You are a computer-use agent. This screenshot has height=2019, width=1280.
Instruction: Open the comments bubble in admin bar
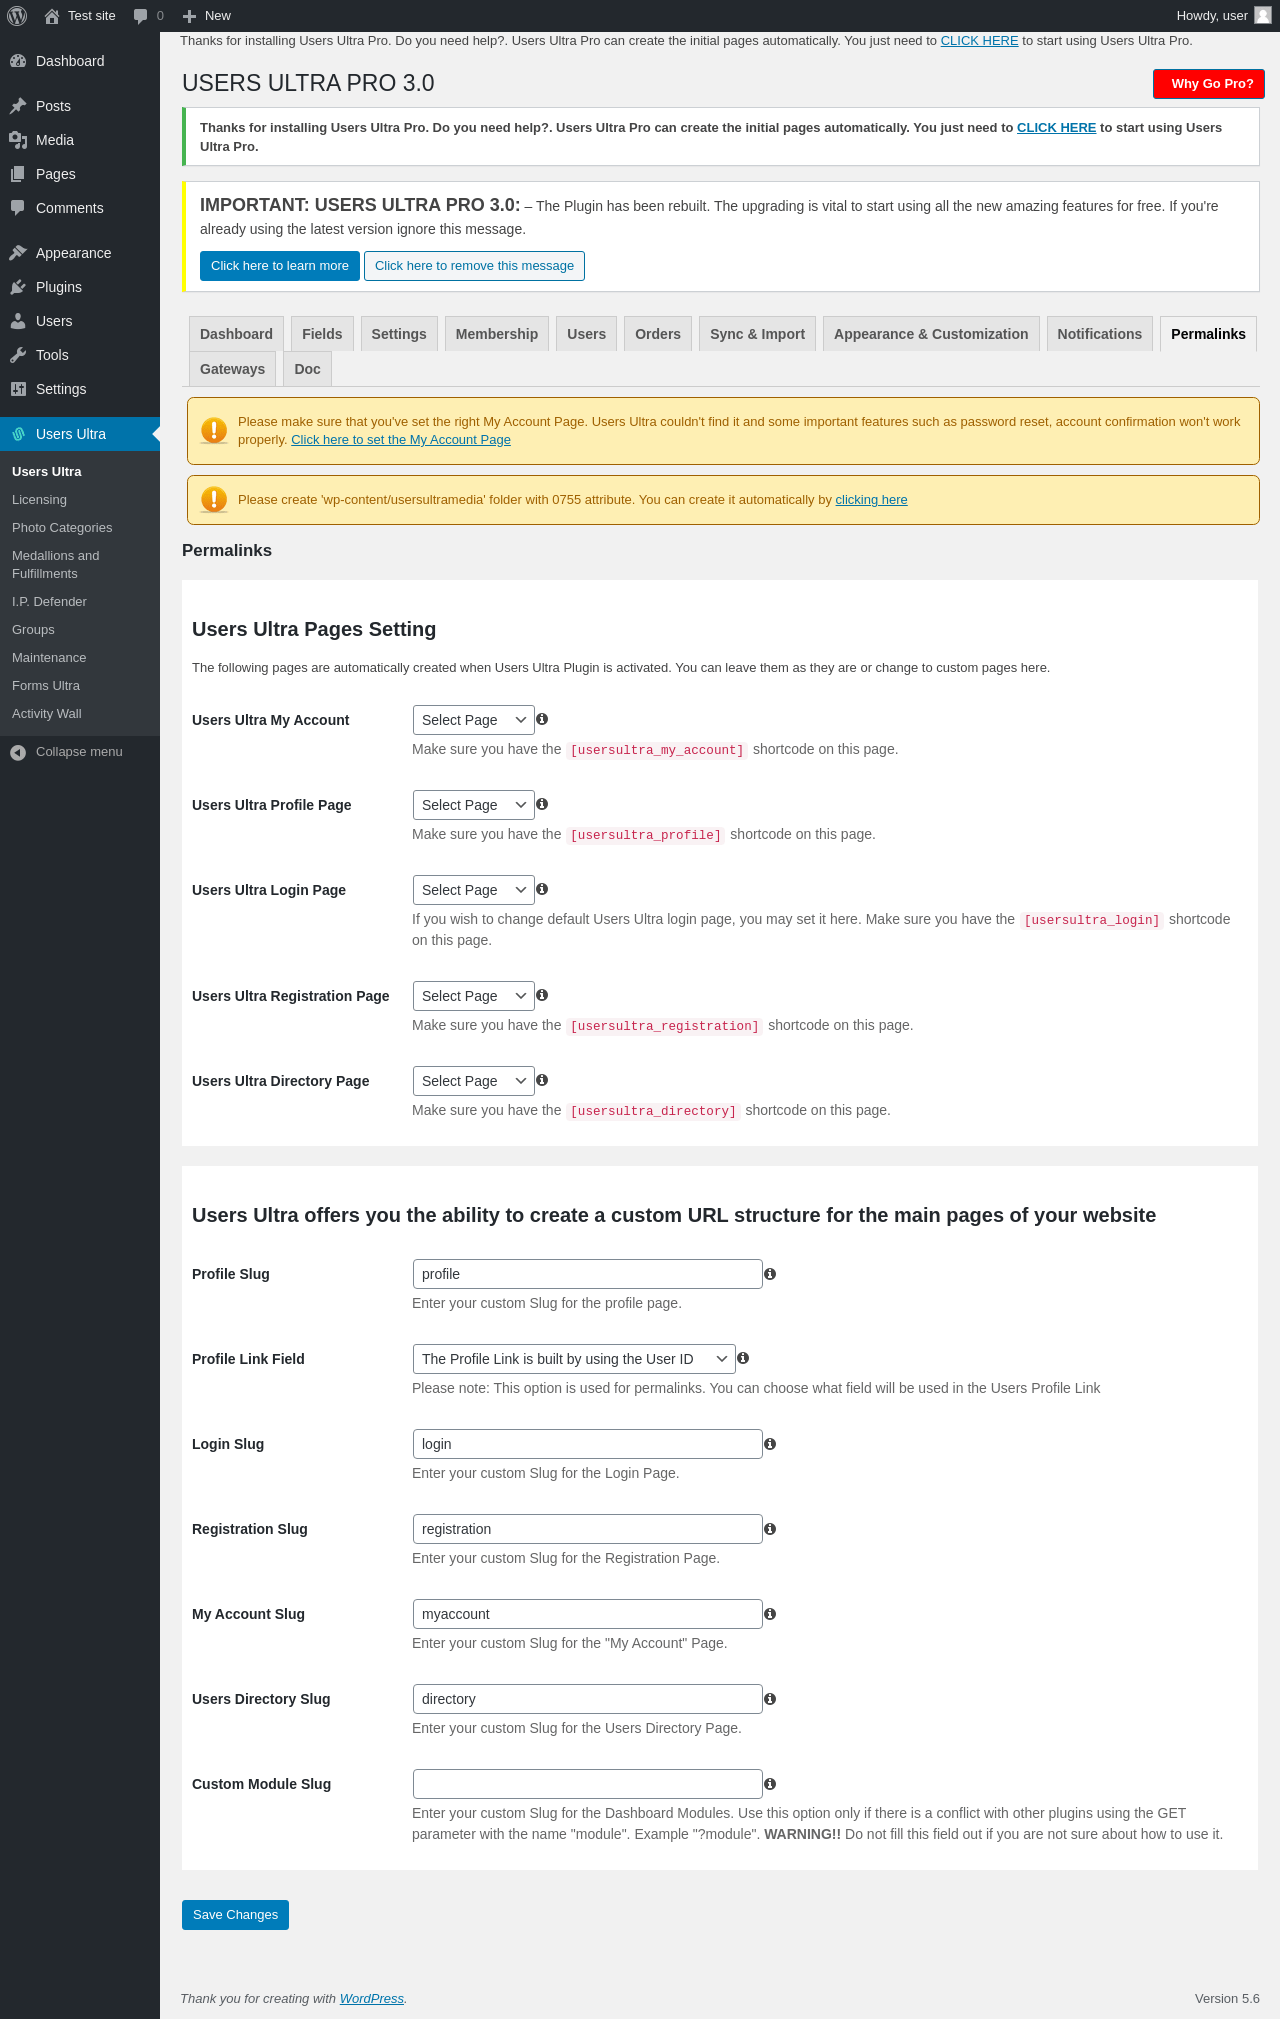pos(140,16)
